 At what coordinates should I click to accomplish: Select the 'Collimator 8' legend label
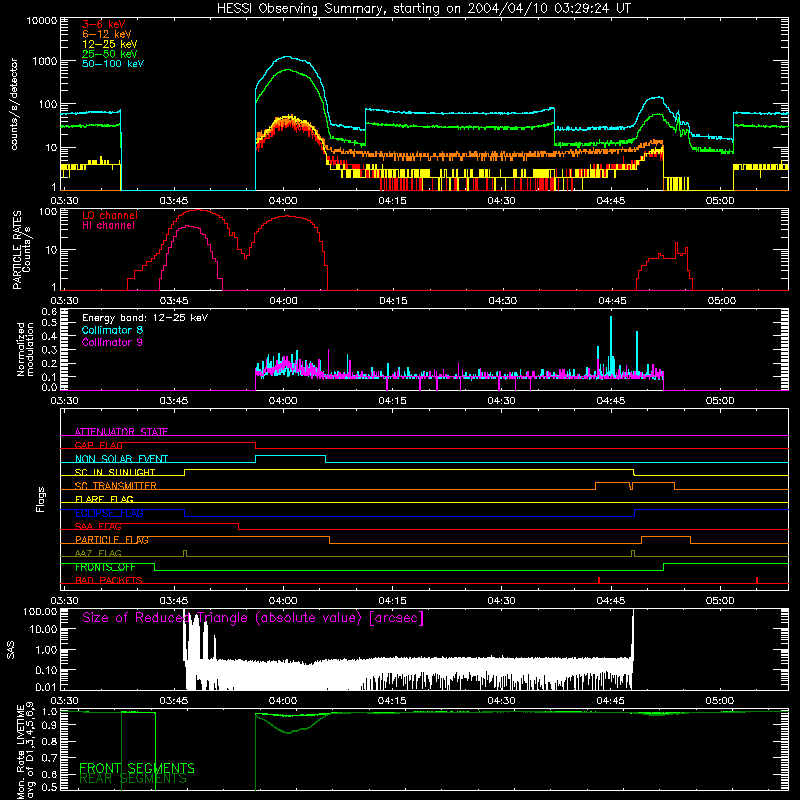pyautogui.click(x=112, y=330)
